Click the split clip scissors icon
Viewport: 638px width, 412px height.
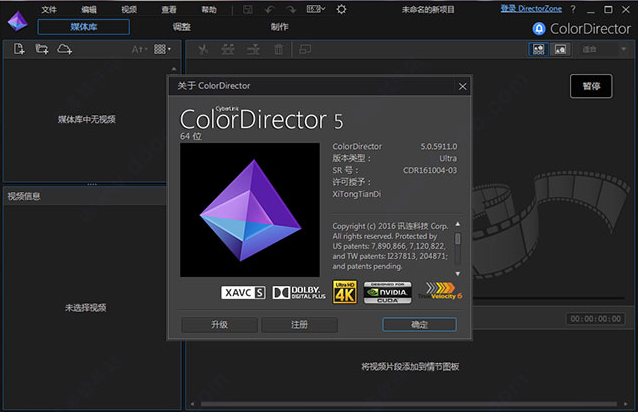click(203, 50)
